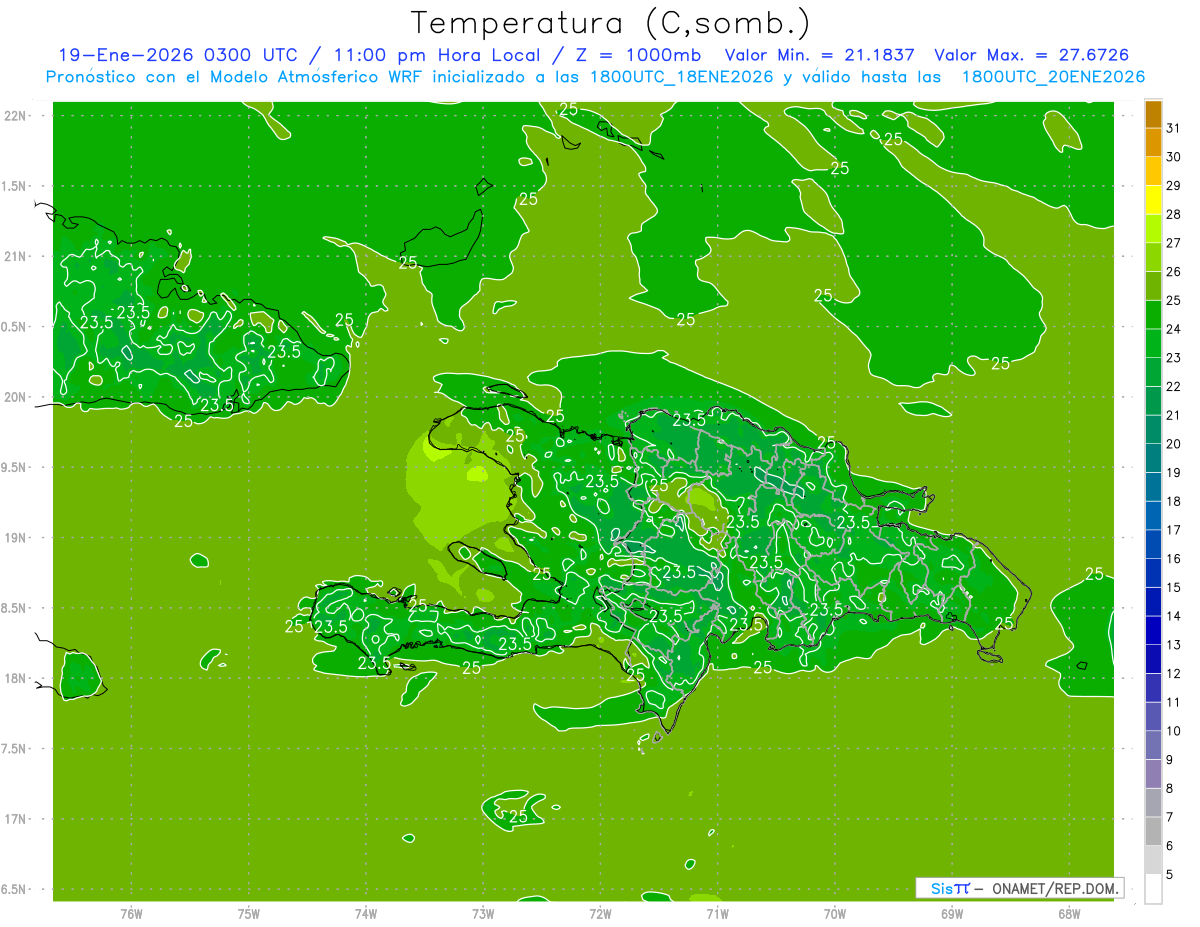1200x927 pixels.
Task: Click the "SisTT – ONAMET/REP.DOM." credit box
Action: point(1020,888)
